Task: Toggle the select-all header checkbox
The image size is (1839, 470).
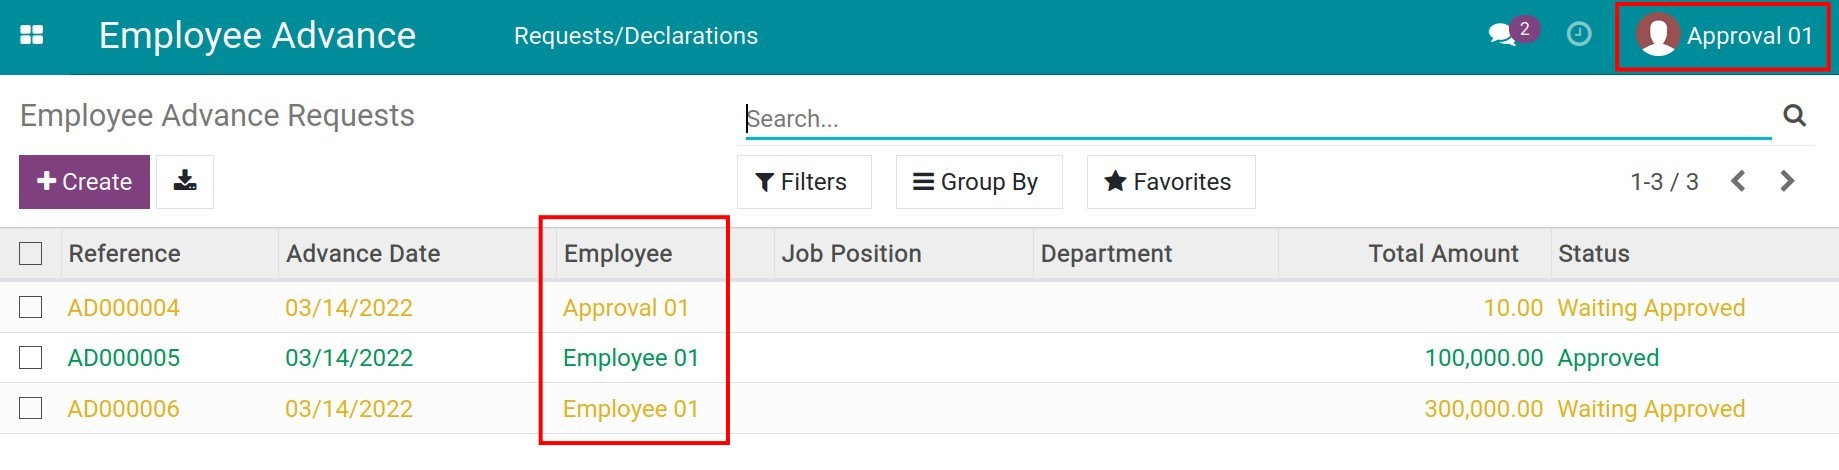Action: point(31,254)
